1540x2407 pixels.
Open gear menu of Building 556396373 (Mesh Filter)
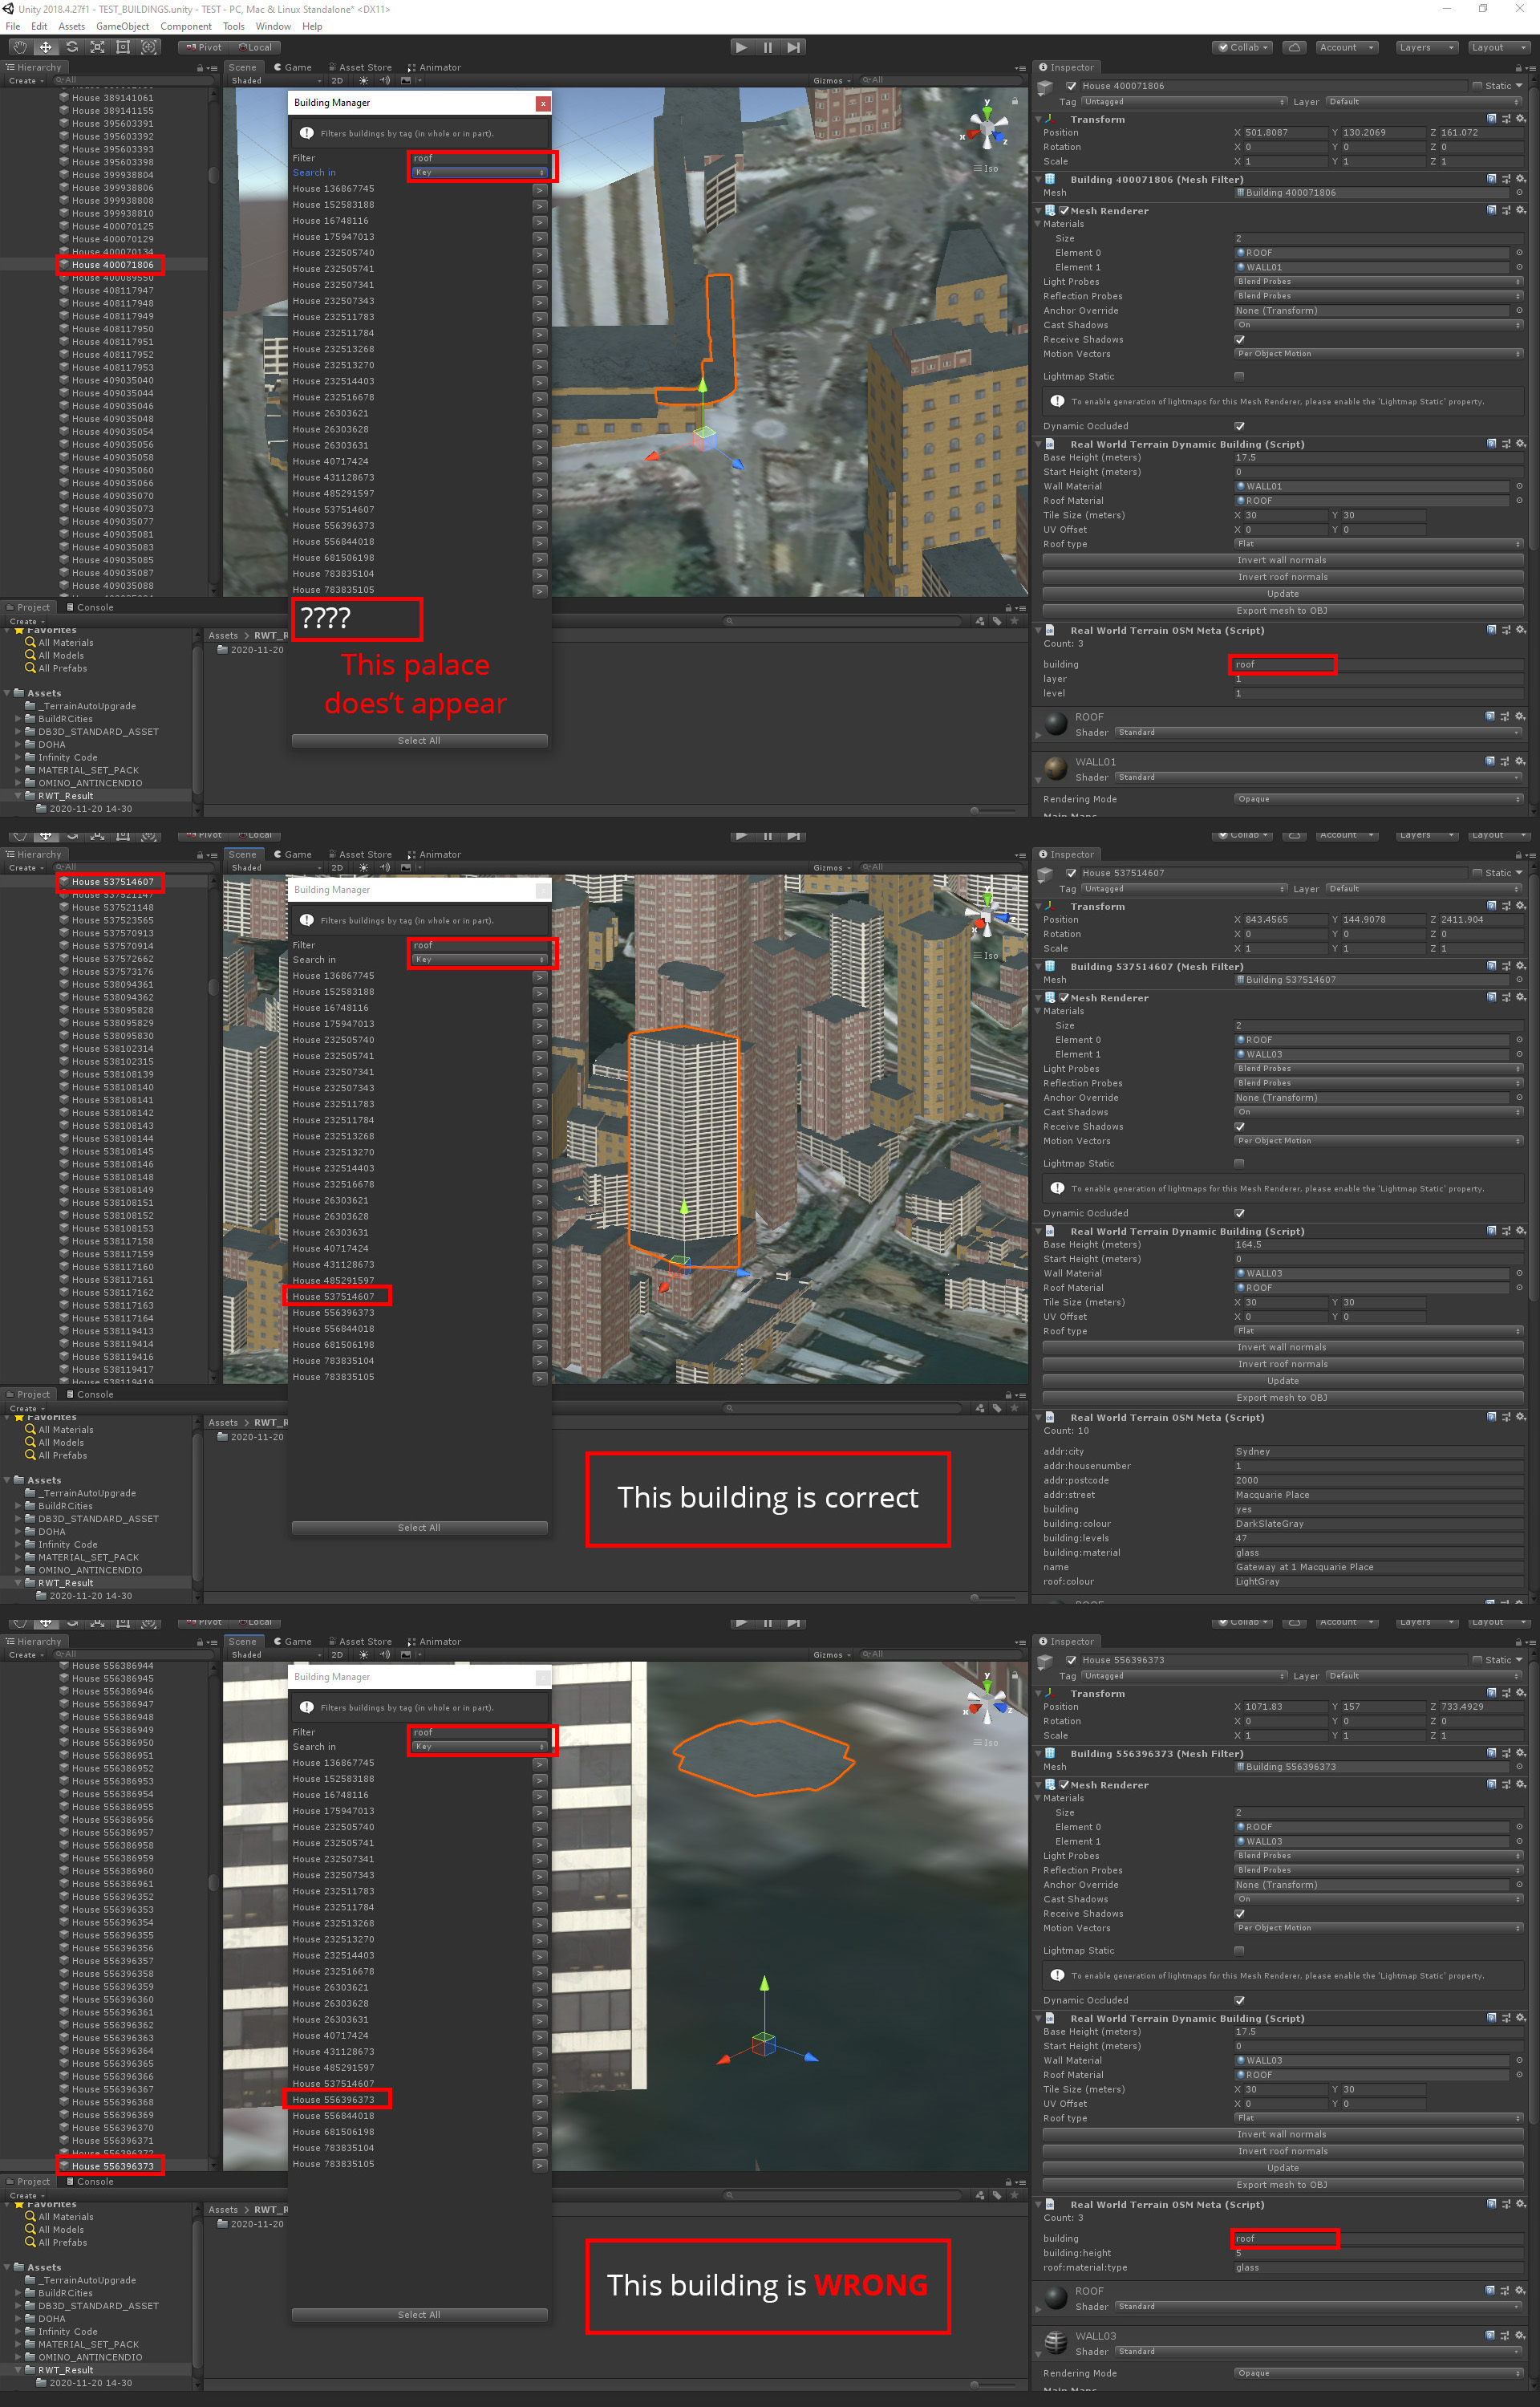(1520, 1753)
